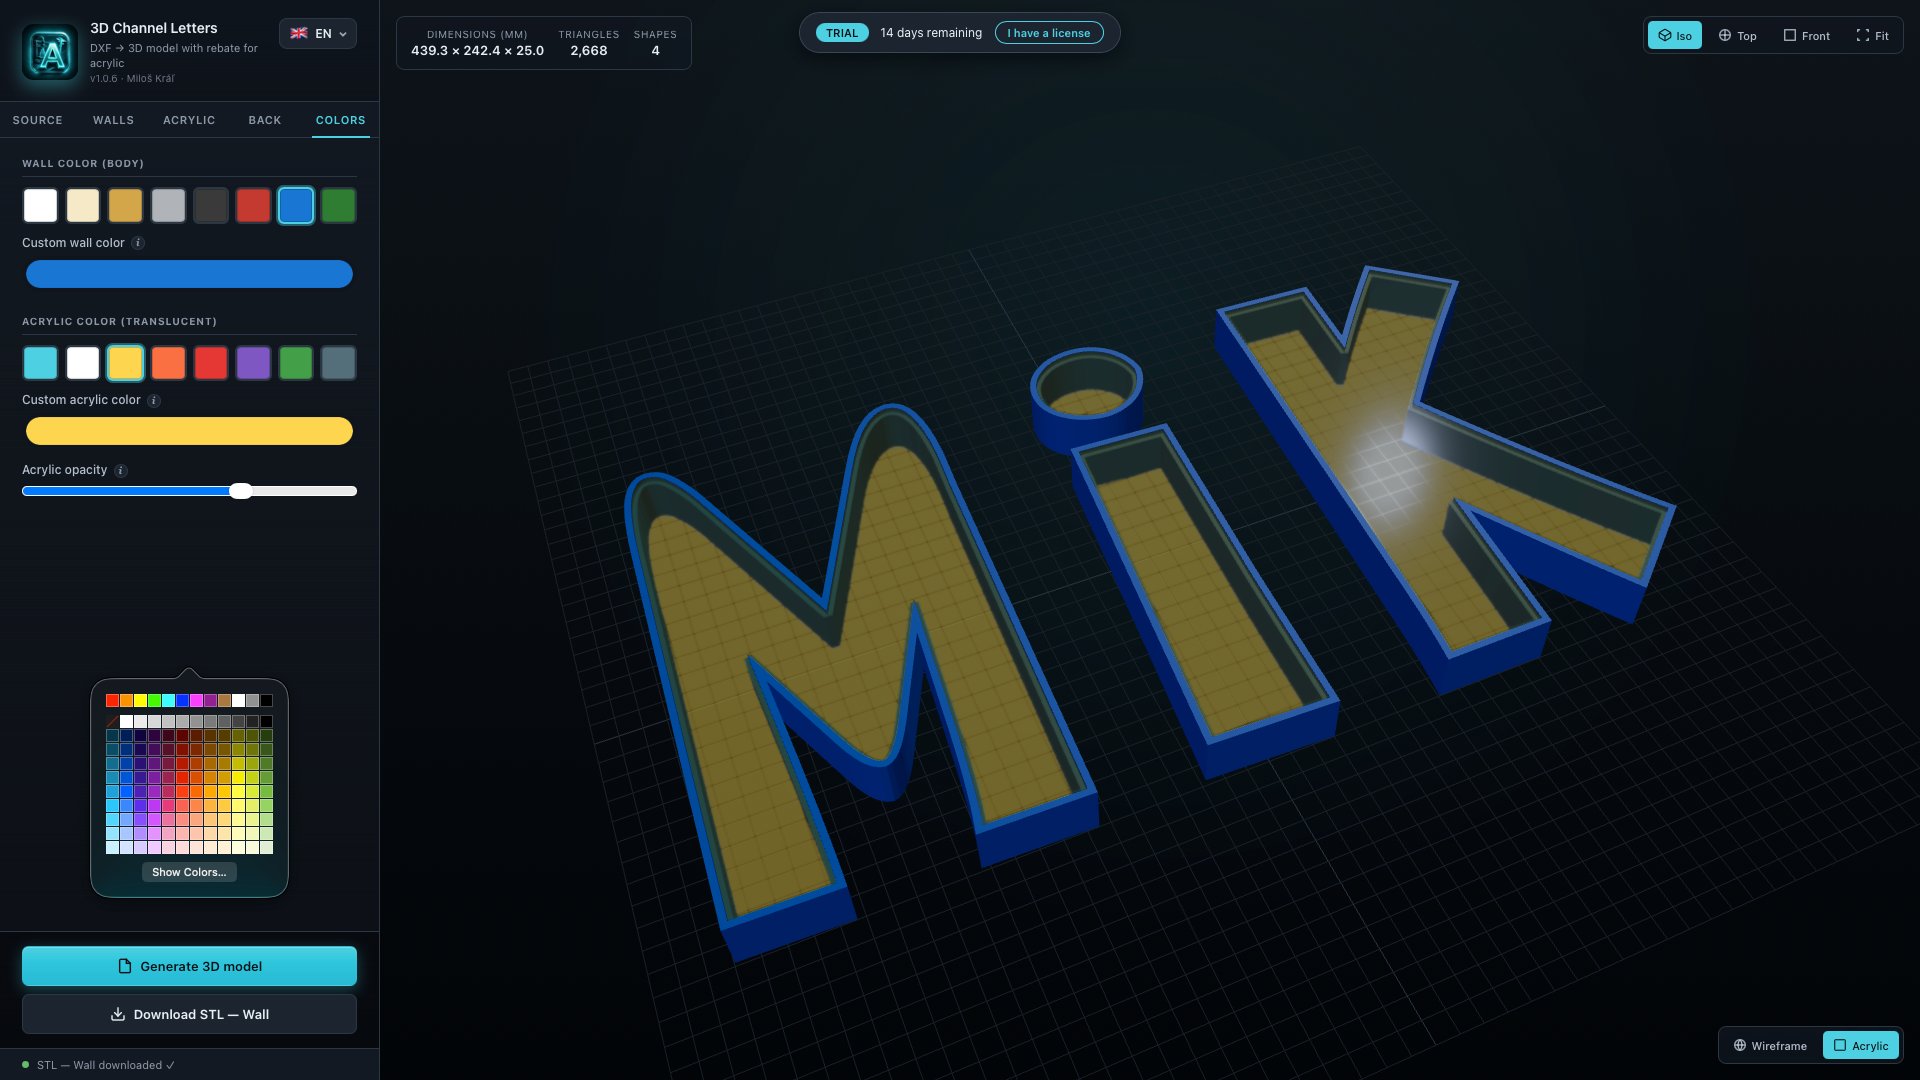Click the info icon beside Custom wall color
The height and width of the screenshot is (1080, 1920).
coord(138,243)
